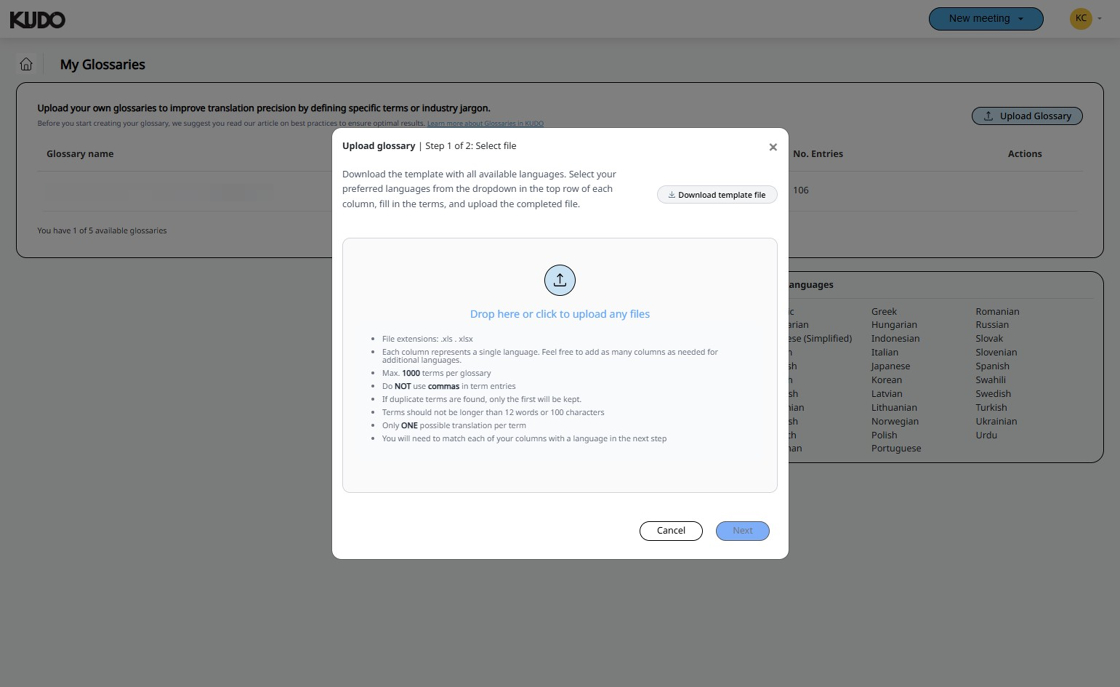Click 'You have 1 of 5 available glossaries'
The image size is (1120, 687).
tap(101, 231)
